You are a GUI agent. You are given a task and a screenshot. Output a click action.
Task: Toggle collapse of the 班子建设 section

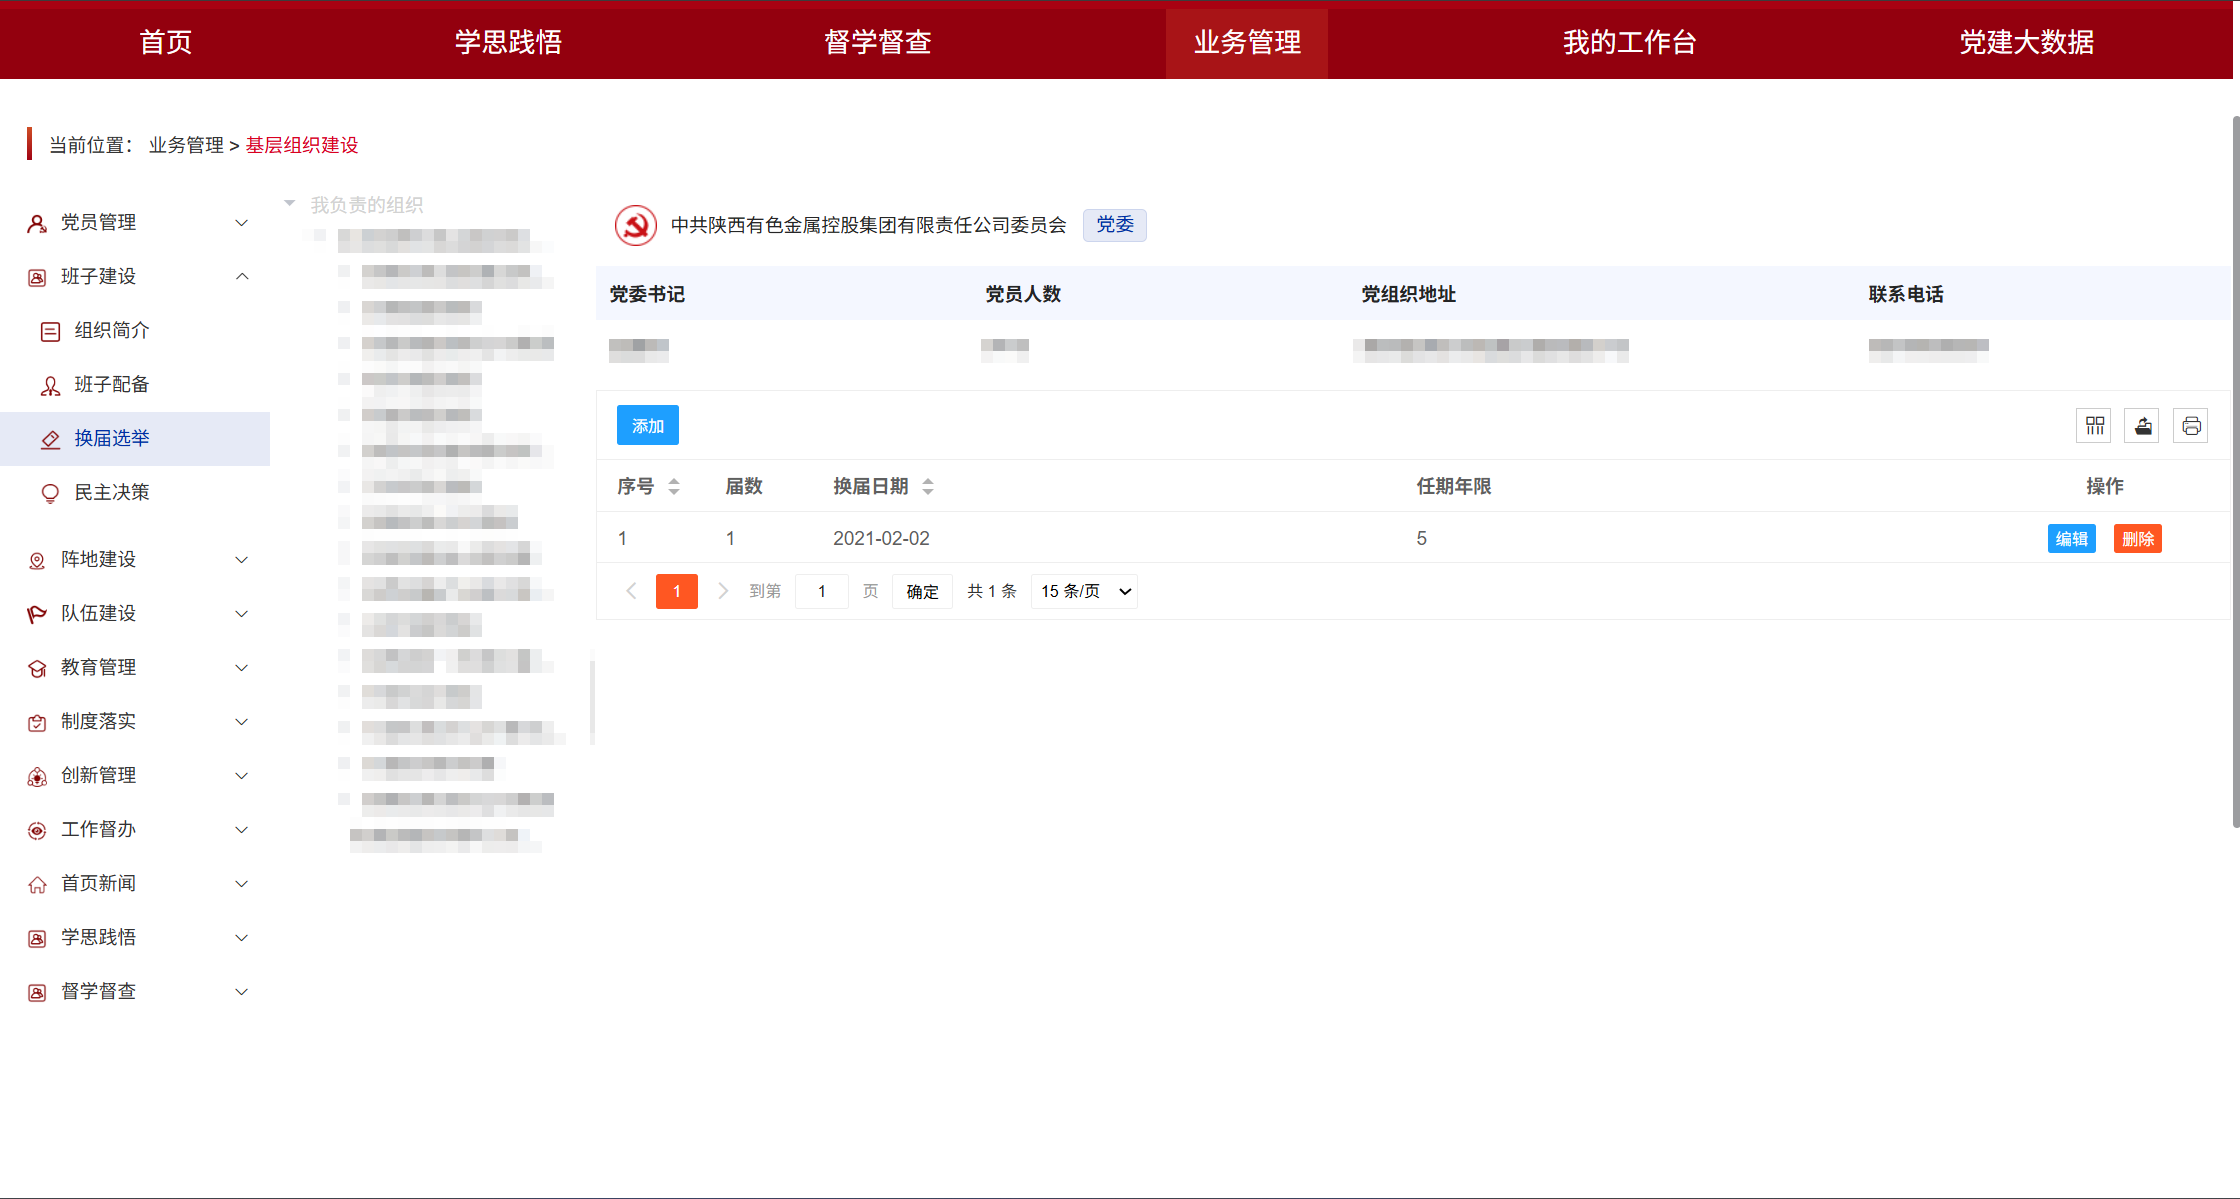241,276
